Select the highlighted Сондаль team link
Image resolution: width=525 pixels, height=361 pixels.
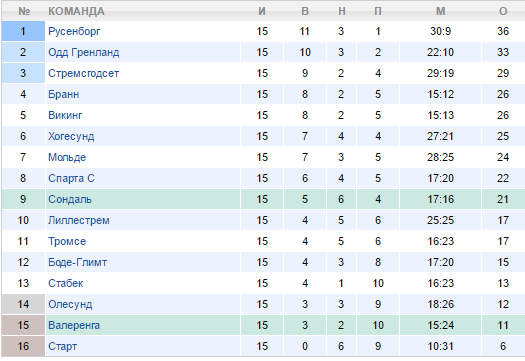70,199
